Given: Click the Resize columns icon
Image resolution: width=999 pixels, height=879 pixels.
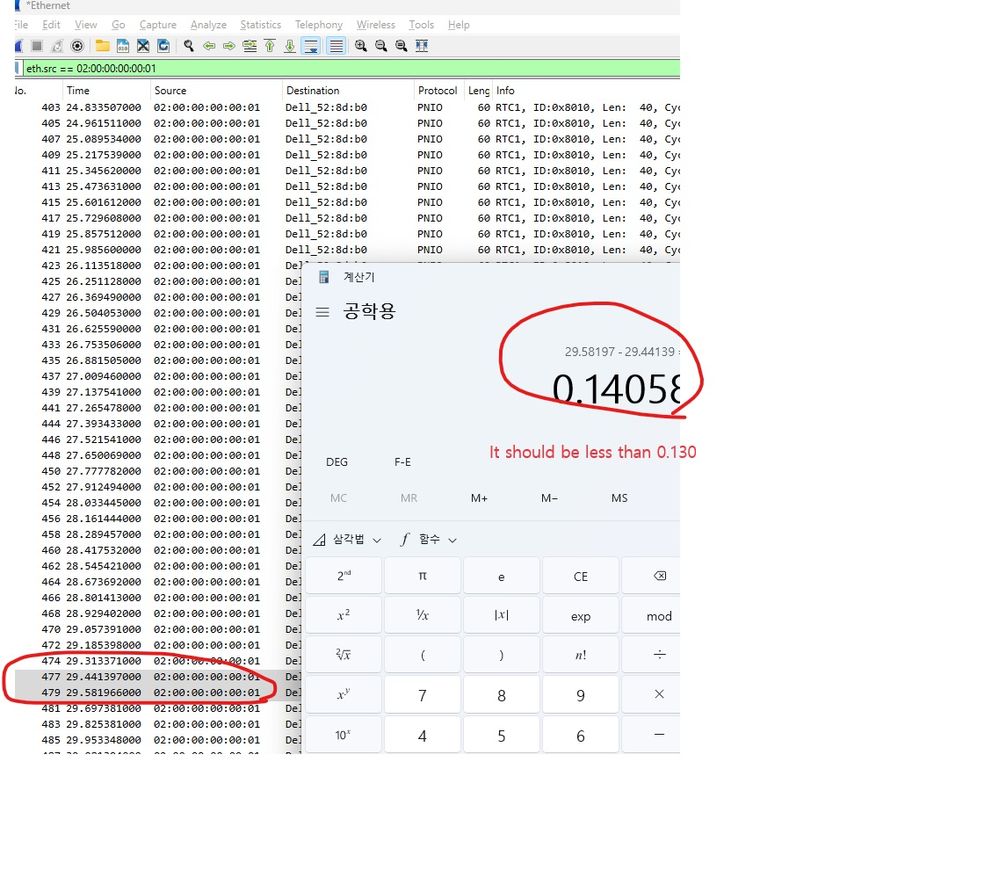Looking at the screenshot, I should coord(422,46).
